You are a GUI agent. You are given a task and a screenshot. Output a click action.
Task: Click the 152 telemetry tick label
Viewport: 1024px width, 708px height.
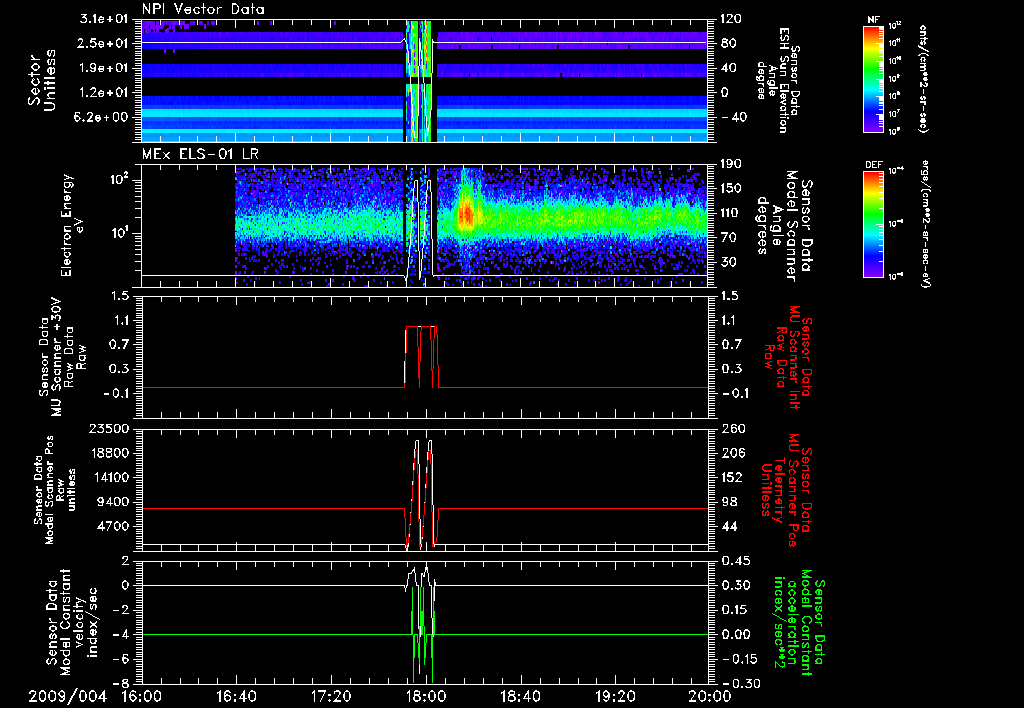[730, 477]
